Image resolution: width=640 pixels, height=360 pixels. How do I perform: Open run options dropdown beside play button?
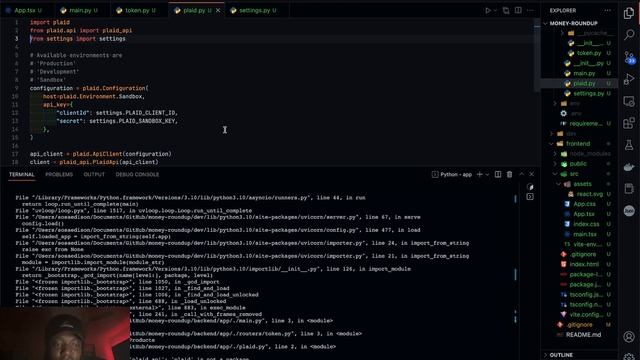coord(496,11)
